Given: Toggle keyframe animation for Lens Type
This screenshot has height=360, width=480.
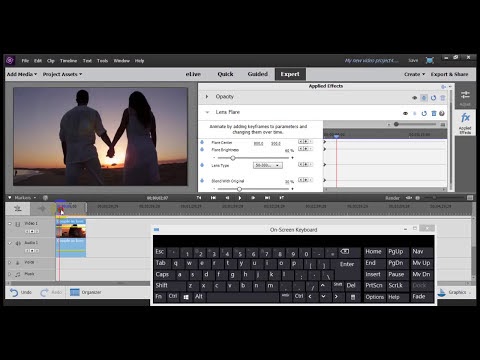Looking at the screenshot, I should click(x=202, y=165).
